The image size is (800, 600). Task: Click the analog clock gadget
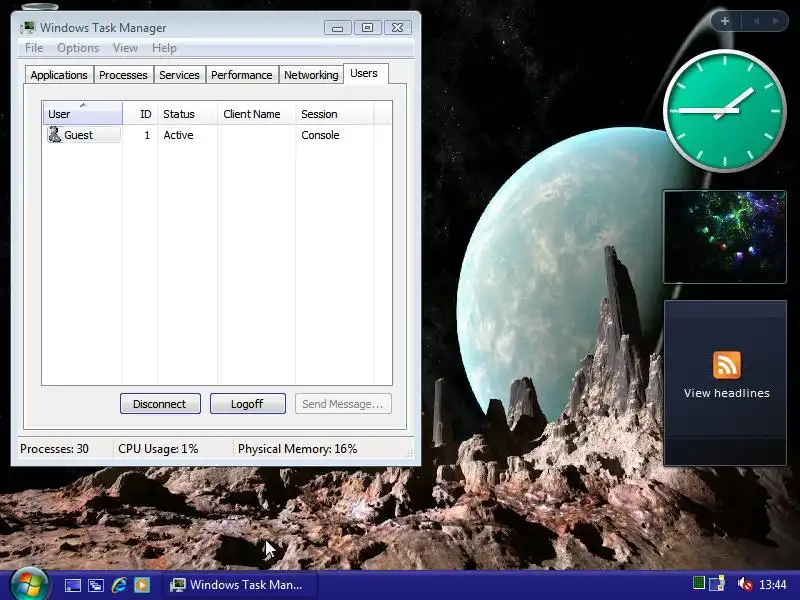tap(724, 111)
